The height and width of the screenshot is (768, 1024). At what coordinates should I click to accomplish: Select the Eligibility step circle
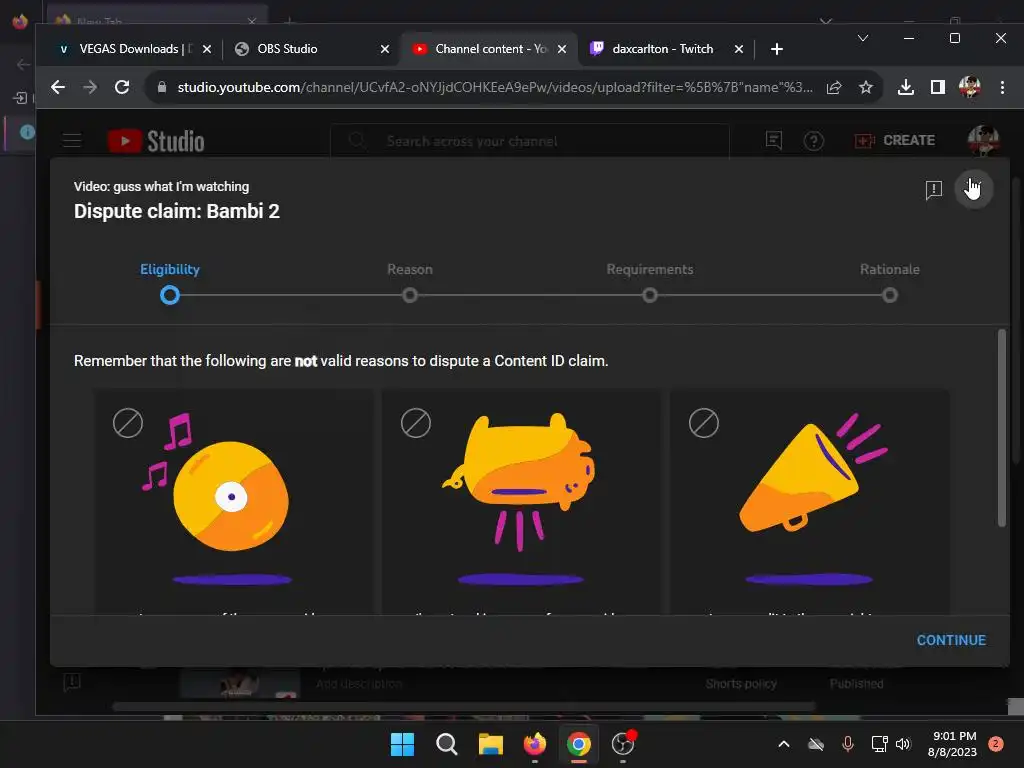tap(170, 296)
